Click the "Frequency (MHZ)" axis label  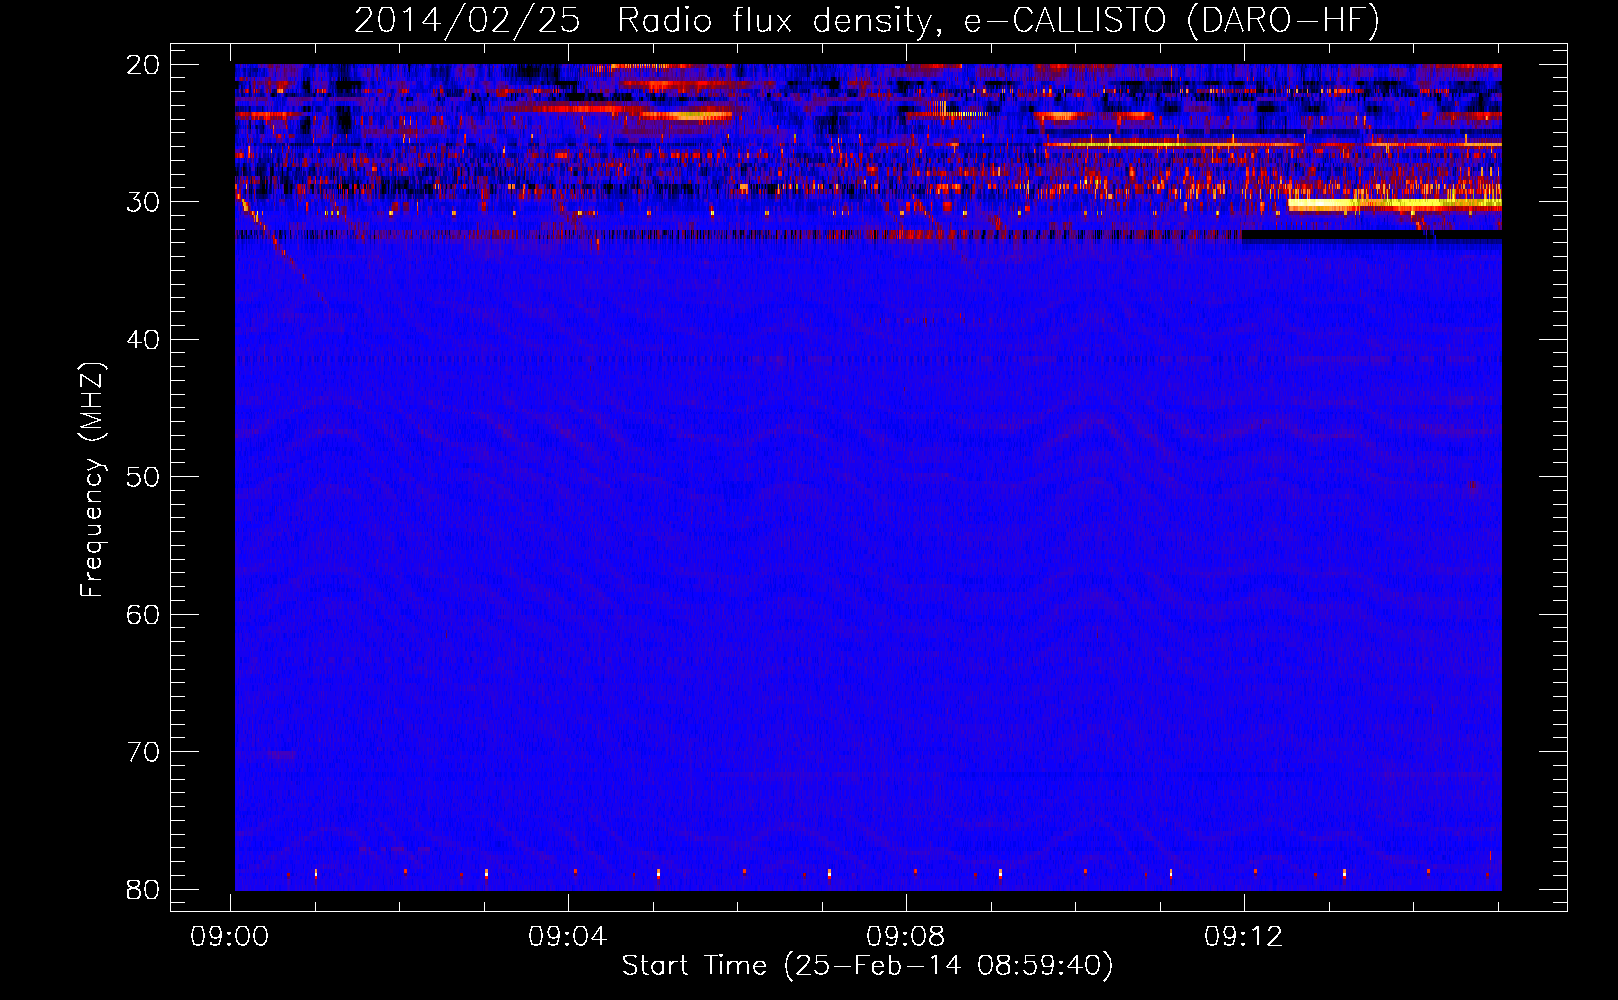tap(92, 481)
